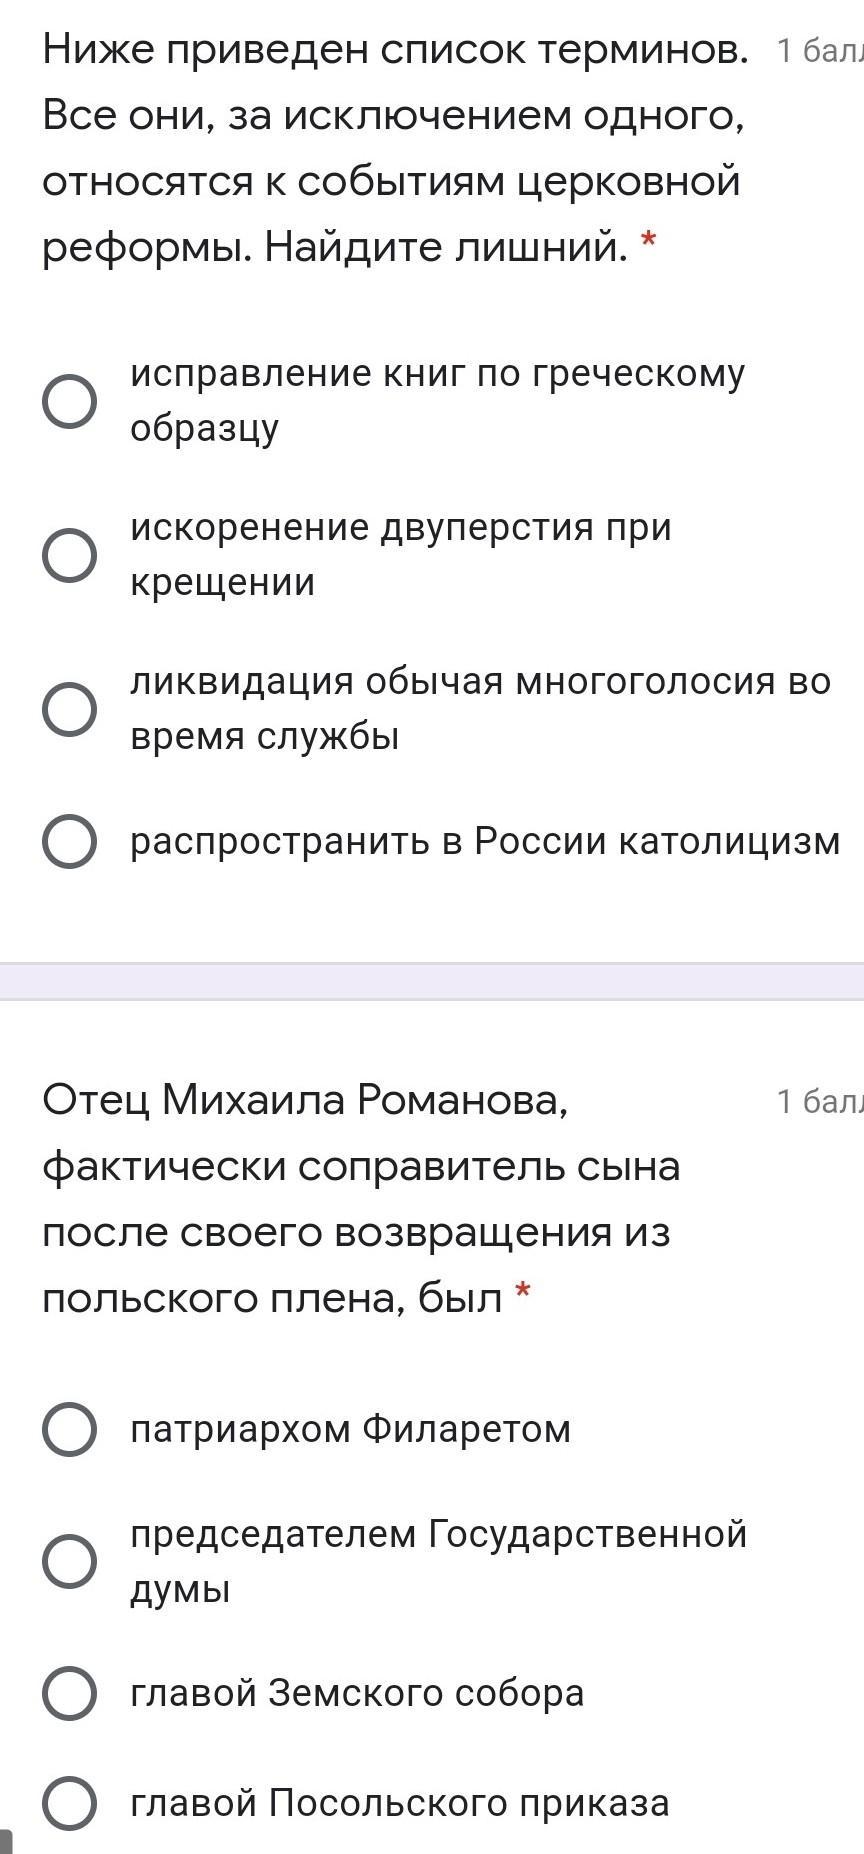Mark radio circle 'распространить в России католицизм'
Image resolution: width=864 pixels, height=1854 pixels.
coord(70,842)
